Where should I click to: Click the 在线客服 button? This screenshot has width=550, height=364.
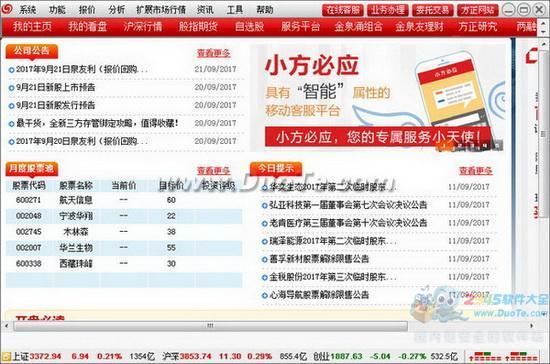tap(343, 10)
